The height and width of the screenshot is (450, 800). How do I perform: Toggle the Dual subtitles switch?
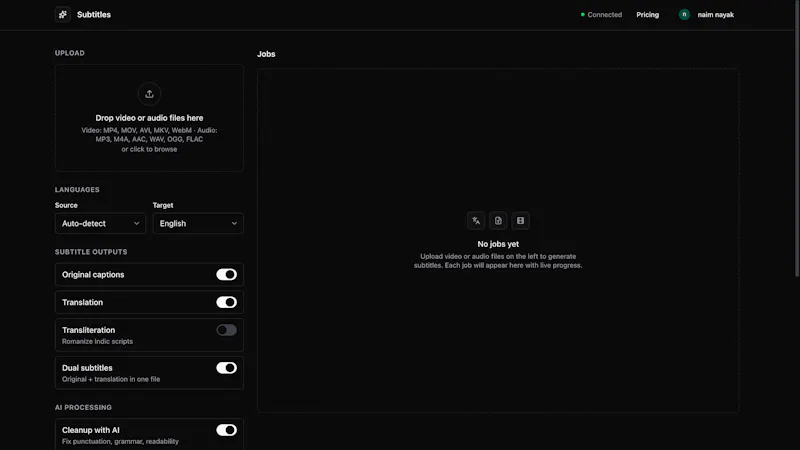coord(226,368)
